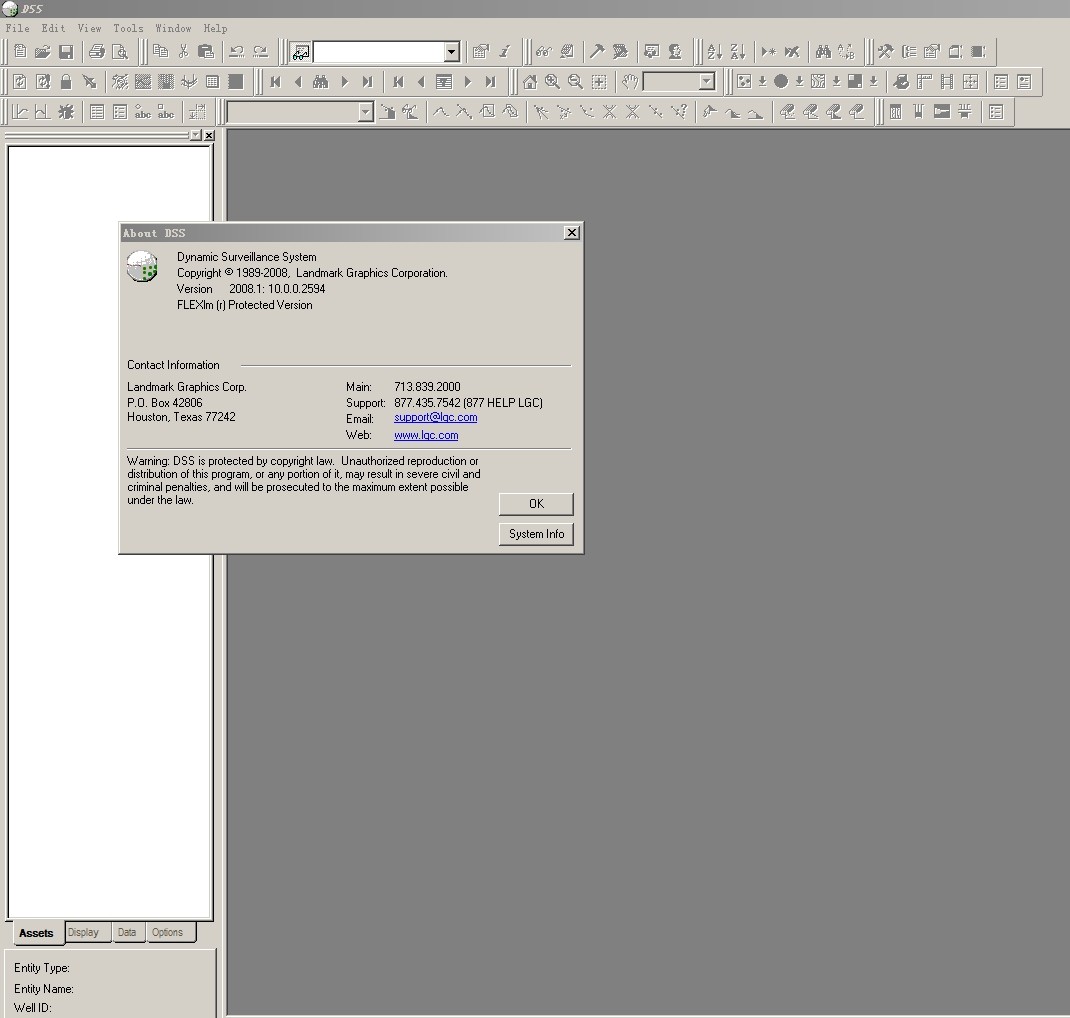This screenshot has width=1070, height=1018.
Task: Click the bubble map circle icon
Action: (x=781, y=82)
